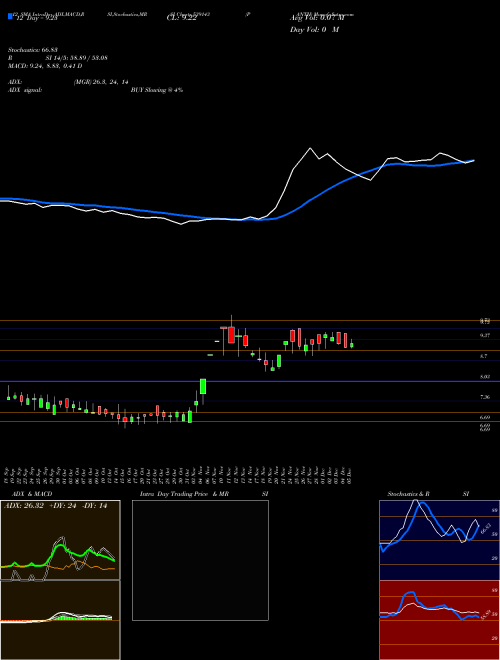Image resolution: width=500 pixels, height=660 pixels.
Task: Click the 7.36 price axis label
Action: (x=484, y=397)
